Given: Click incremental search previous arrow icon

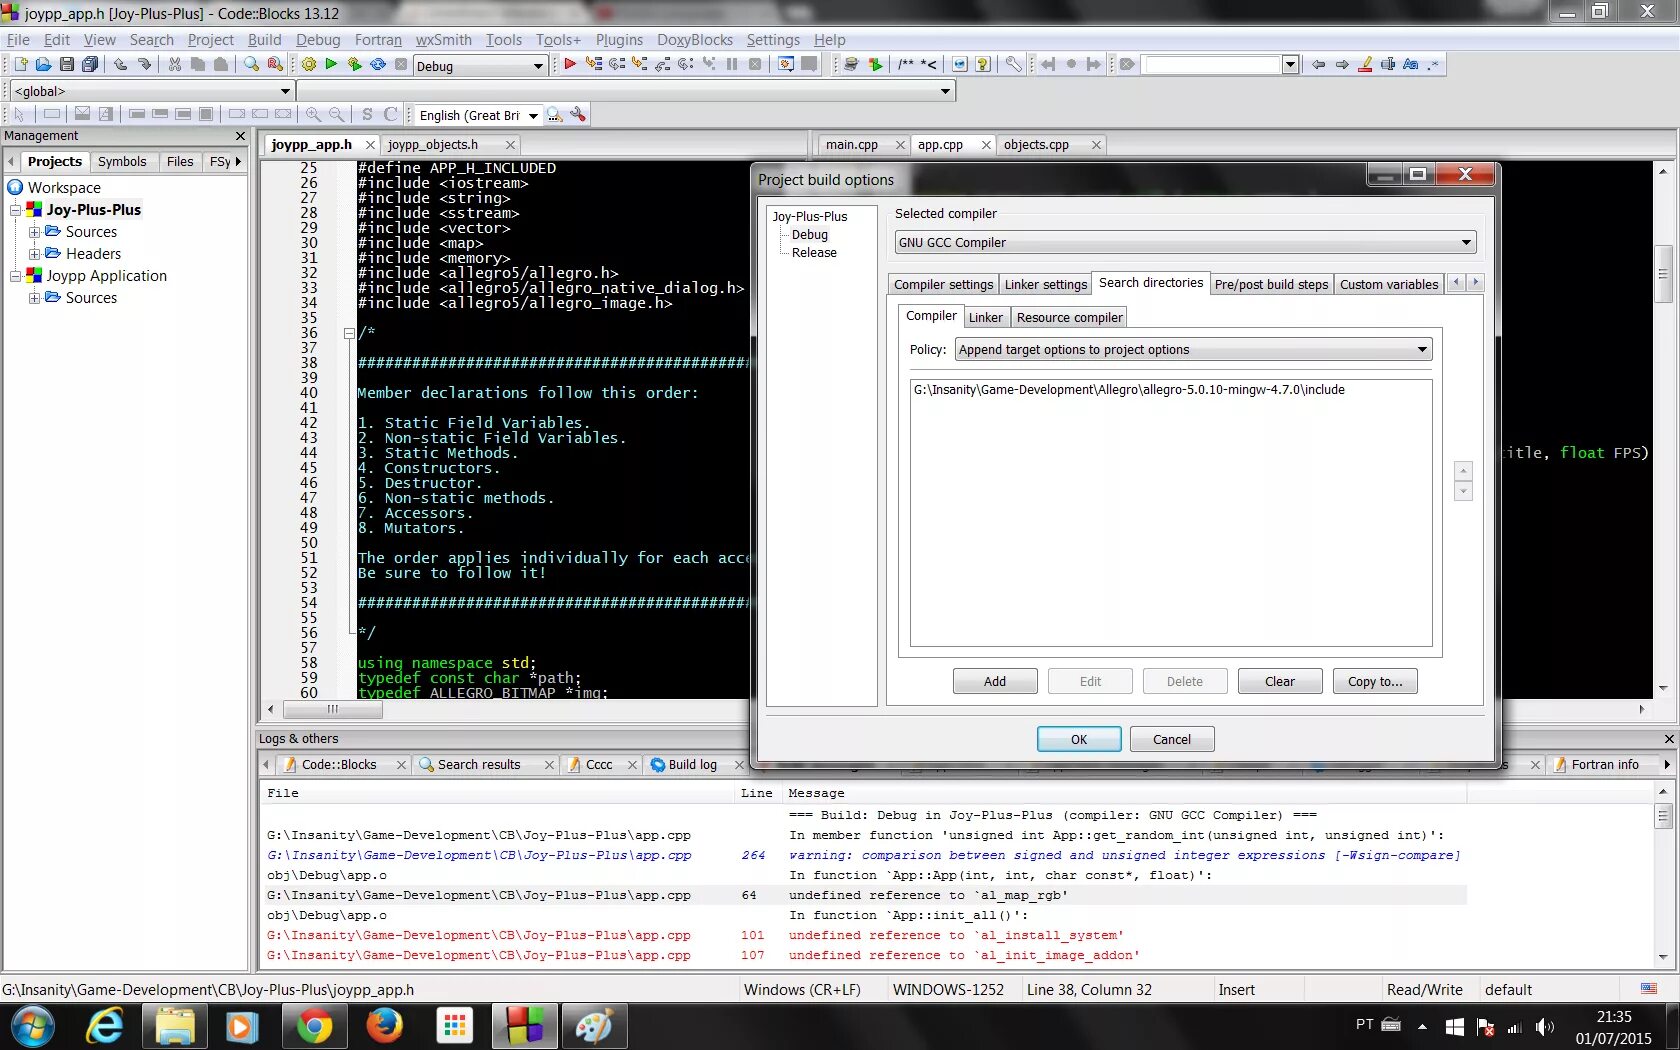Looking at the screenshot, I should click(1319, 65).
